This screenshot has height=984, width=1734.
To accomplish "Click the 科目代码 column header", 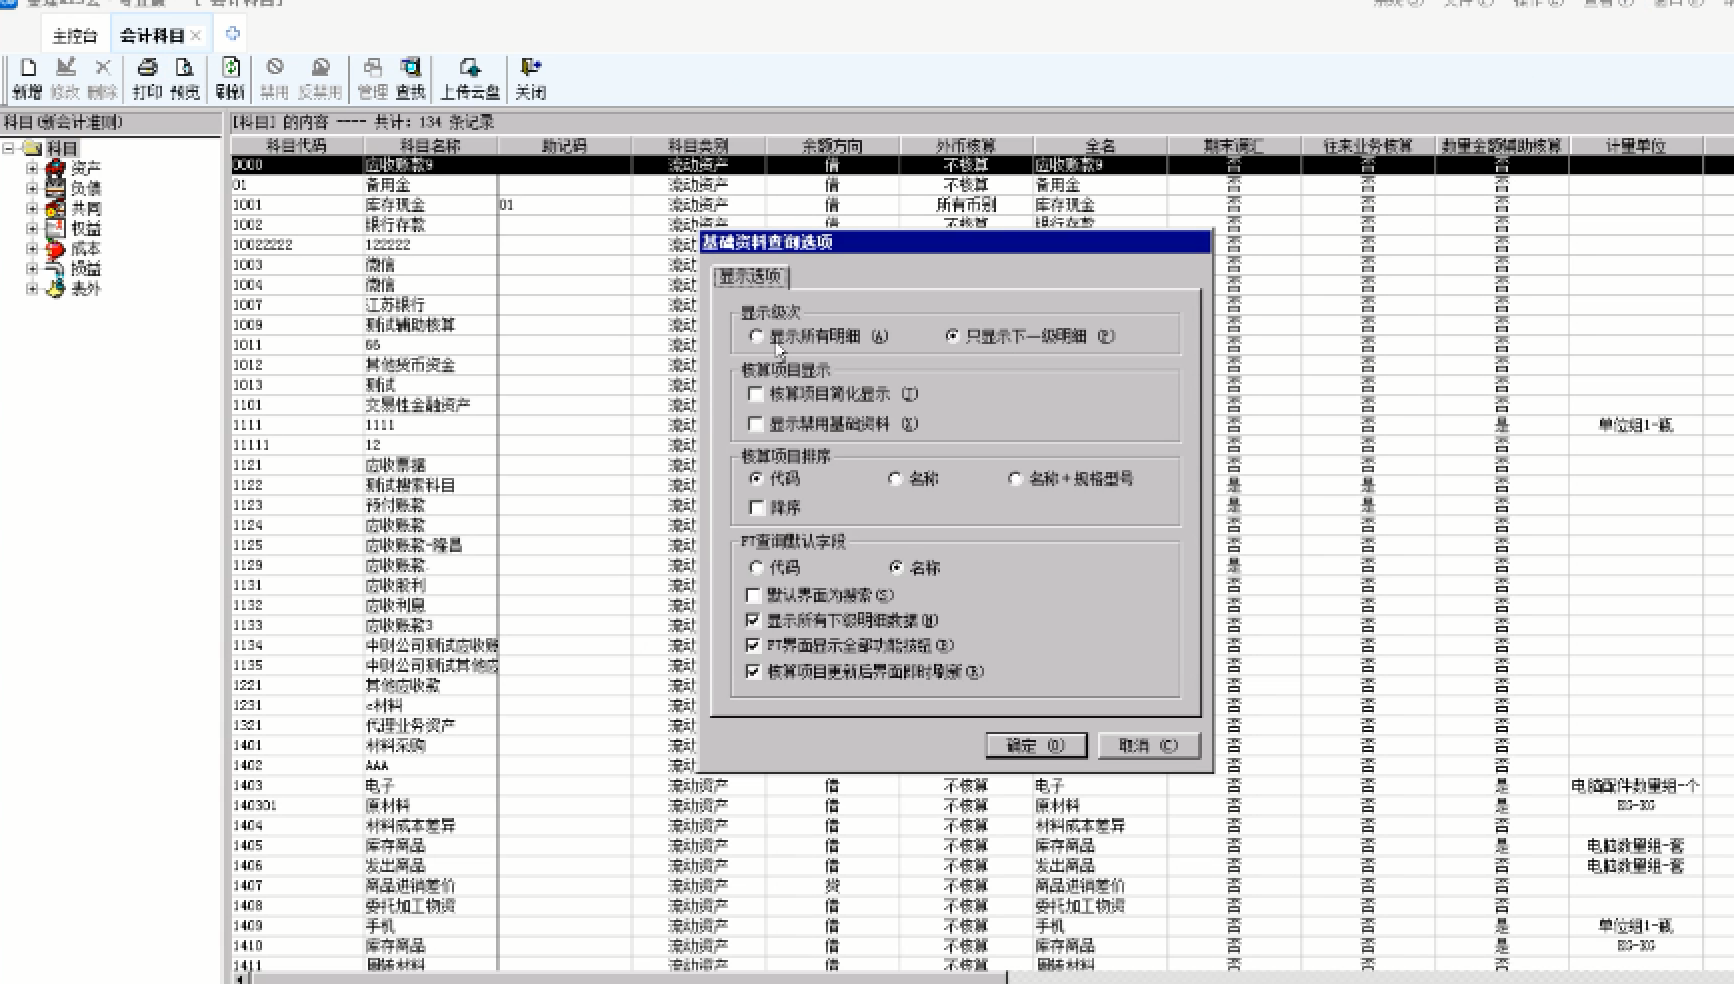I will click(297, 146).
